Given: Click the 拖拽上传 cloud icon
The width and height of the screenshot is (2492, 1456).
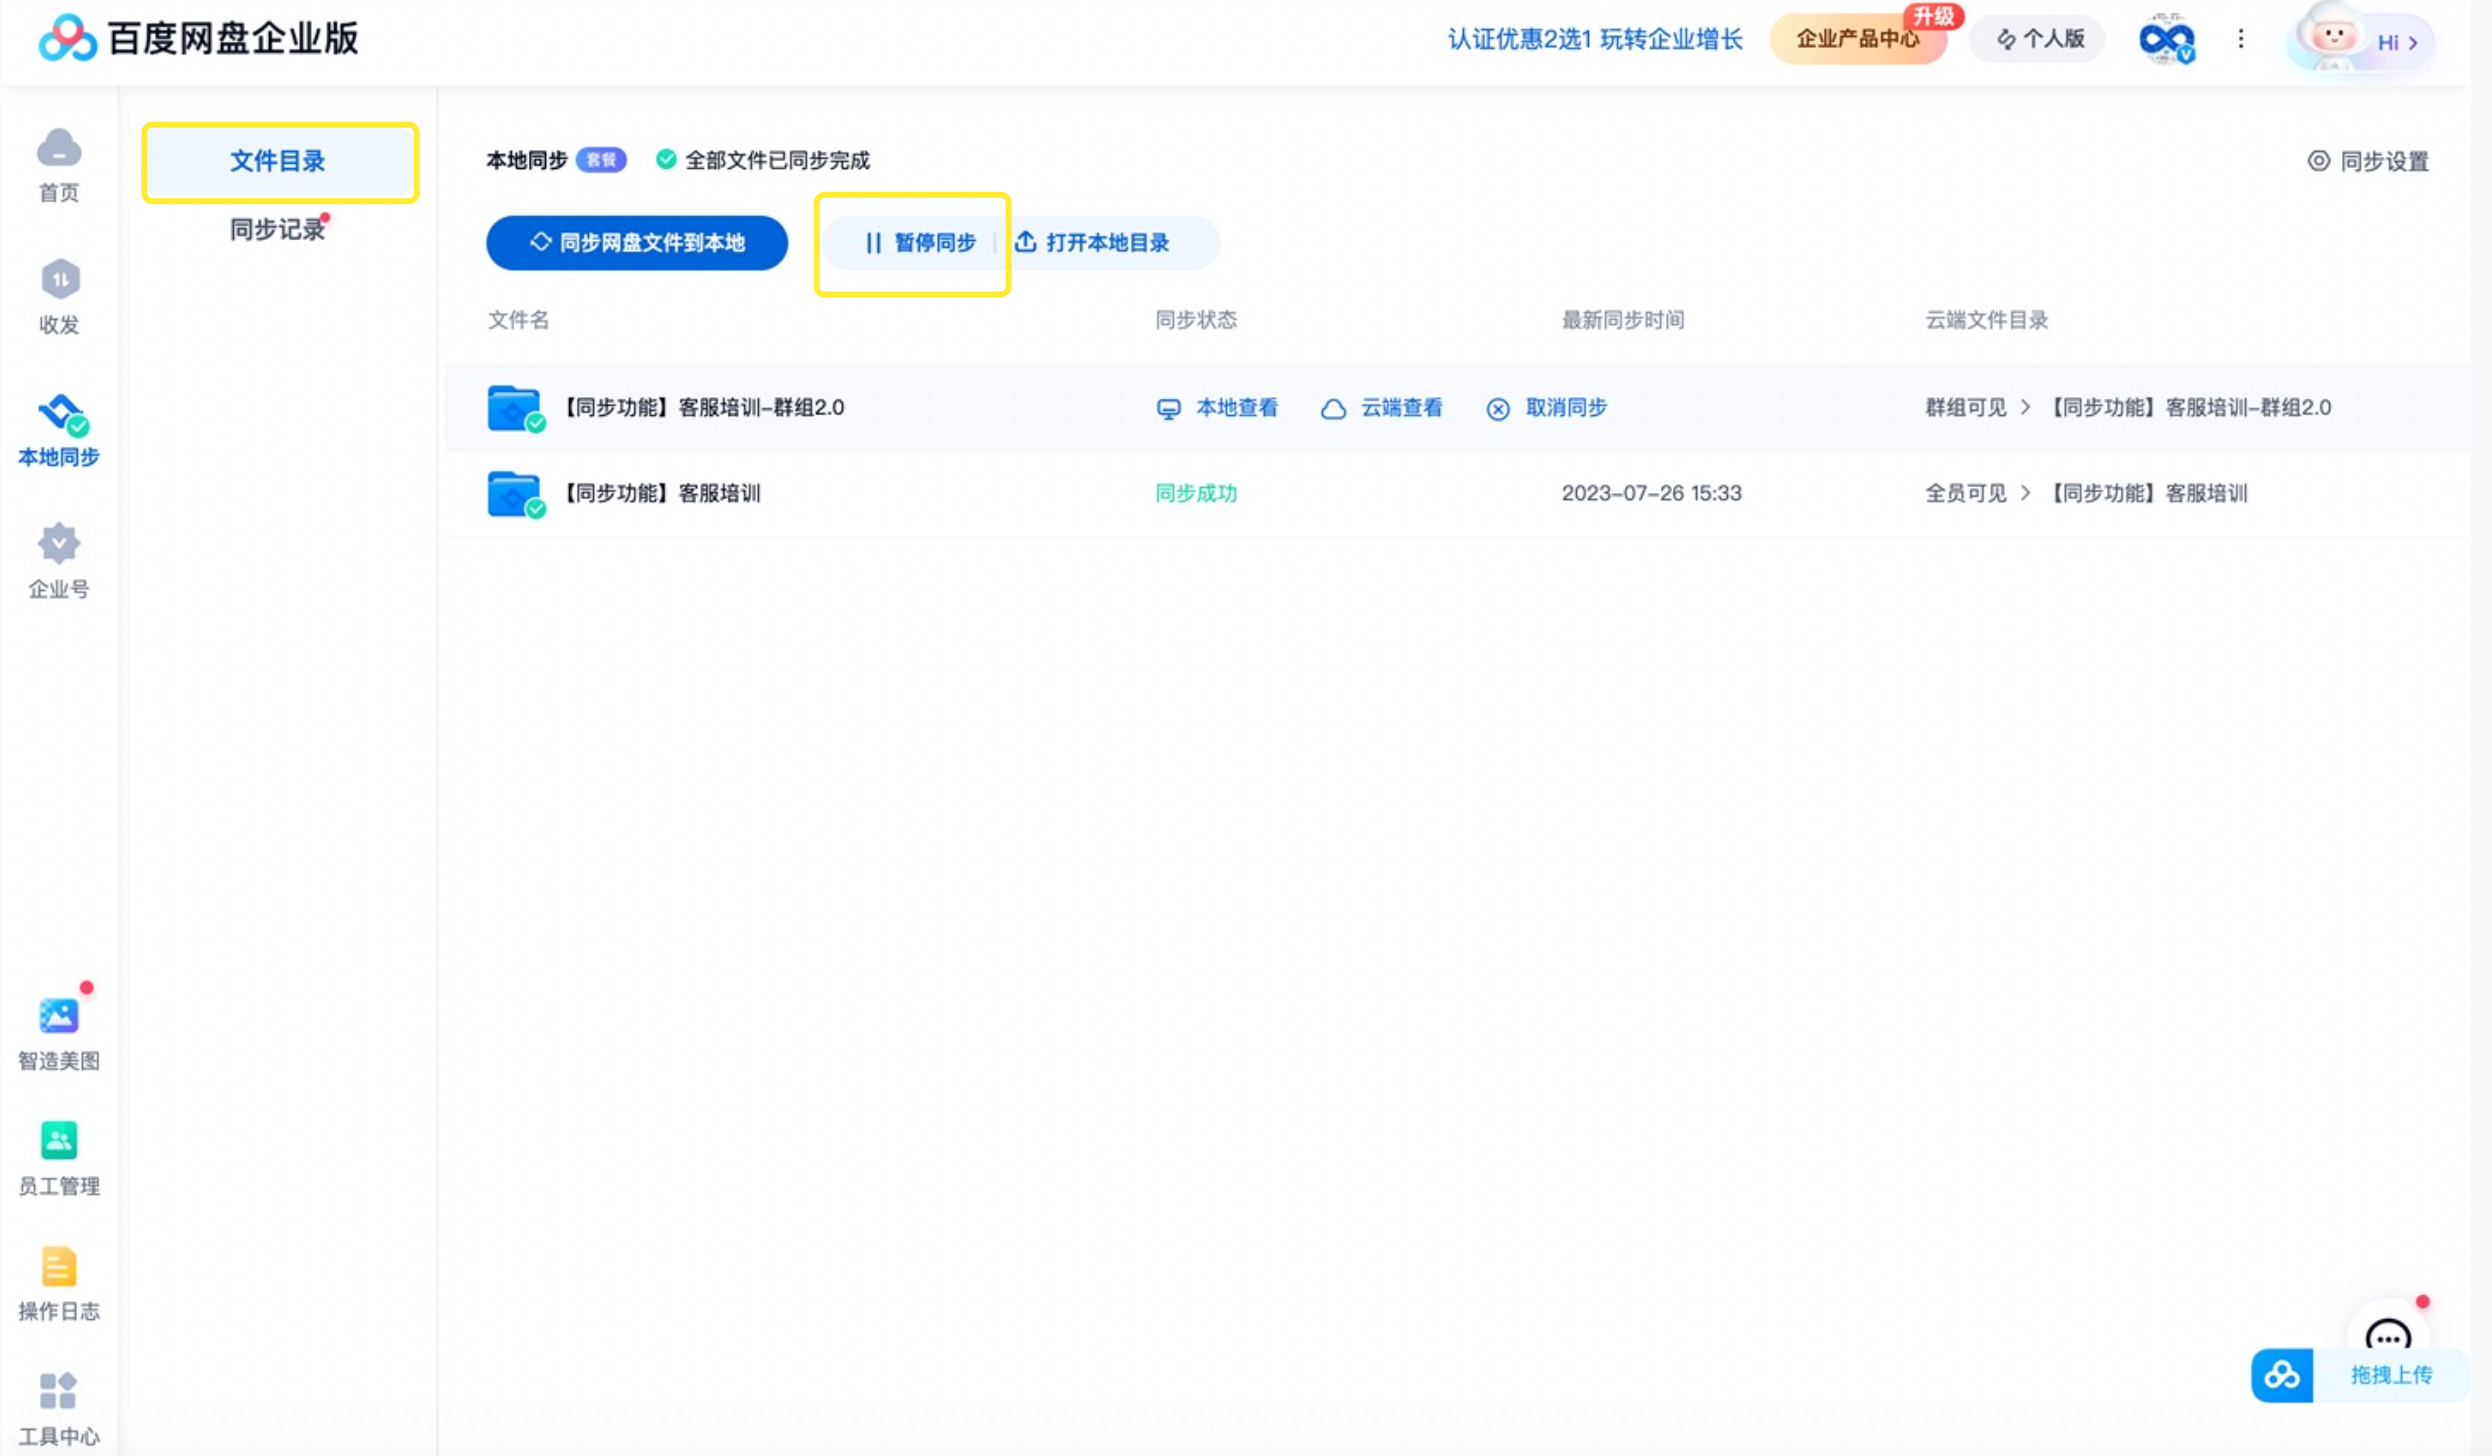Looking at the screenshot, I should [x=2282, y=1375].
